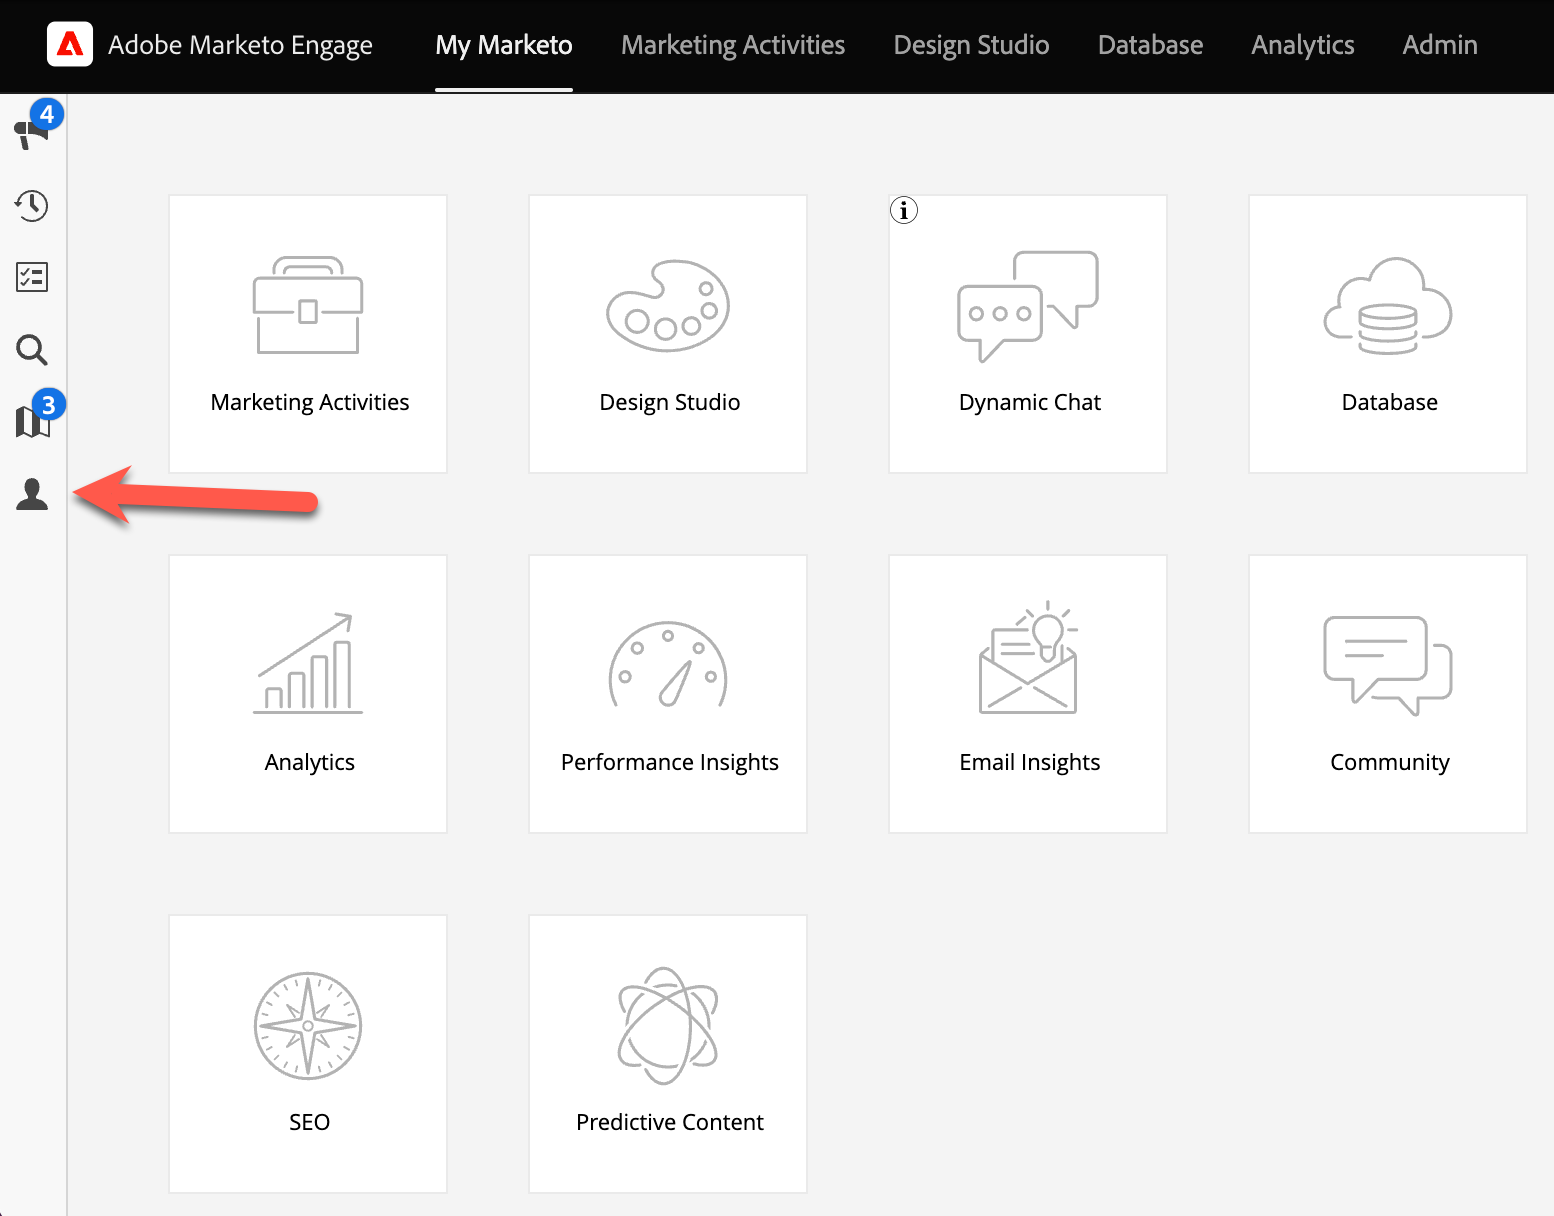
Task: Open the map guide icon in the sidebar
Action: click(32, 422)
